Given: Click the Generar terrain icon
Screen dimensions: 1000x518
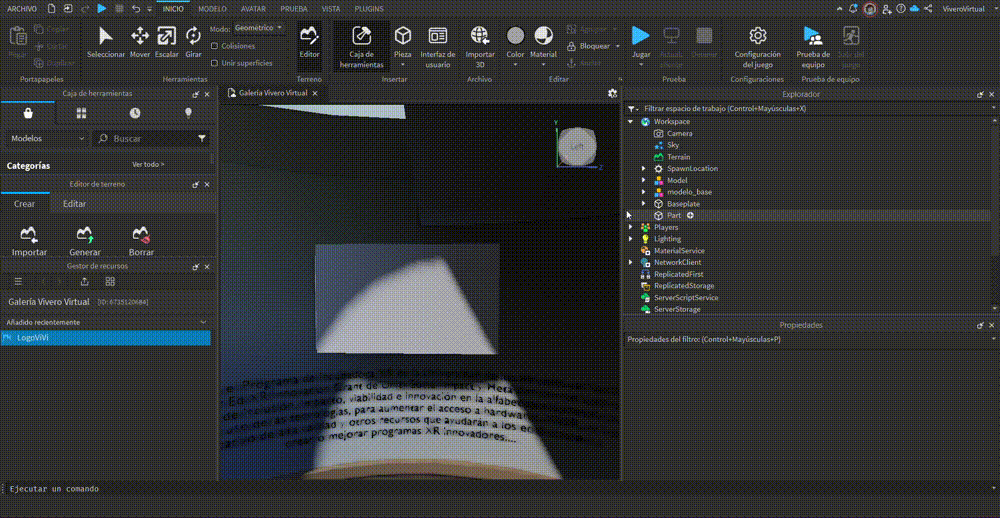Looking at the screenshot, I should 85,240.
